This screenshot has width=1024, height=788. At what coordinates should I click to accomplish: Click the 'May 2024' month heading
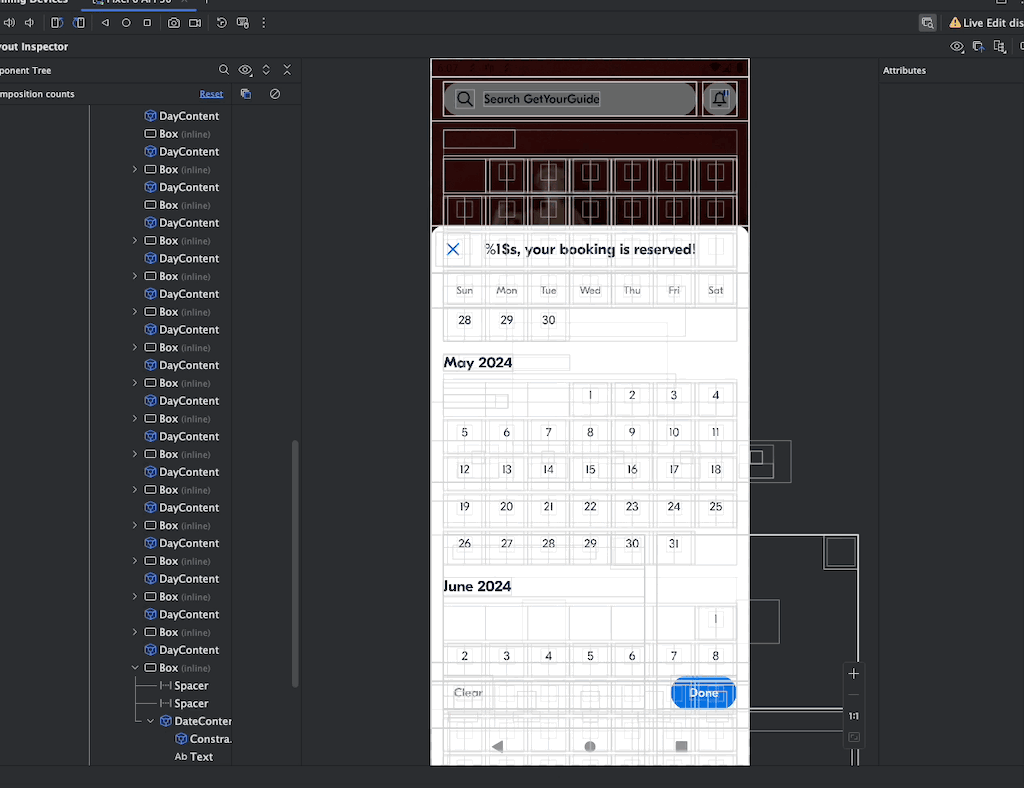point(478,363)
